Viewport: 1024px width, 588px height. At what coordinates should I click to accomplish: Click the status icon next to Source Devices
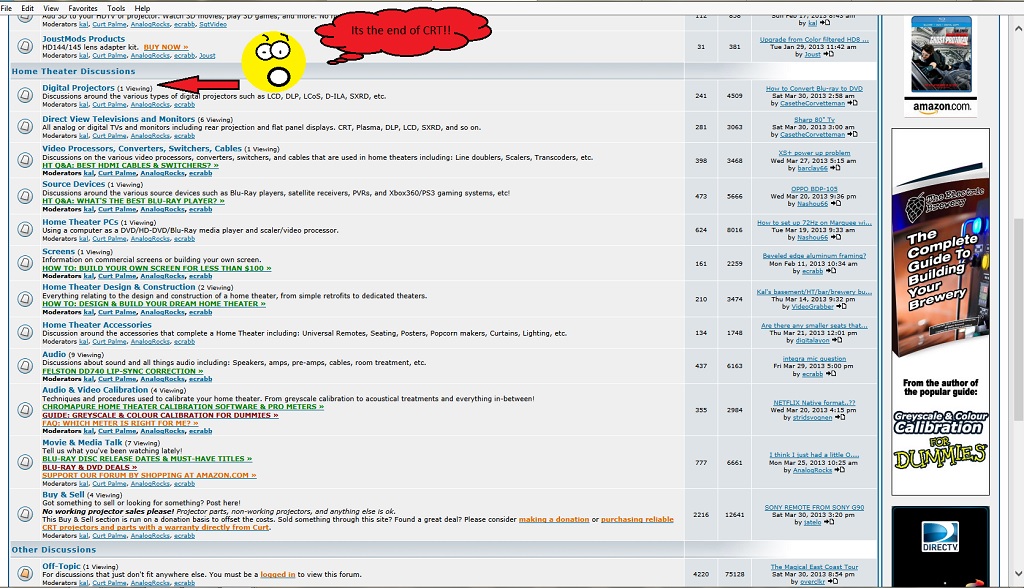25,196
